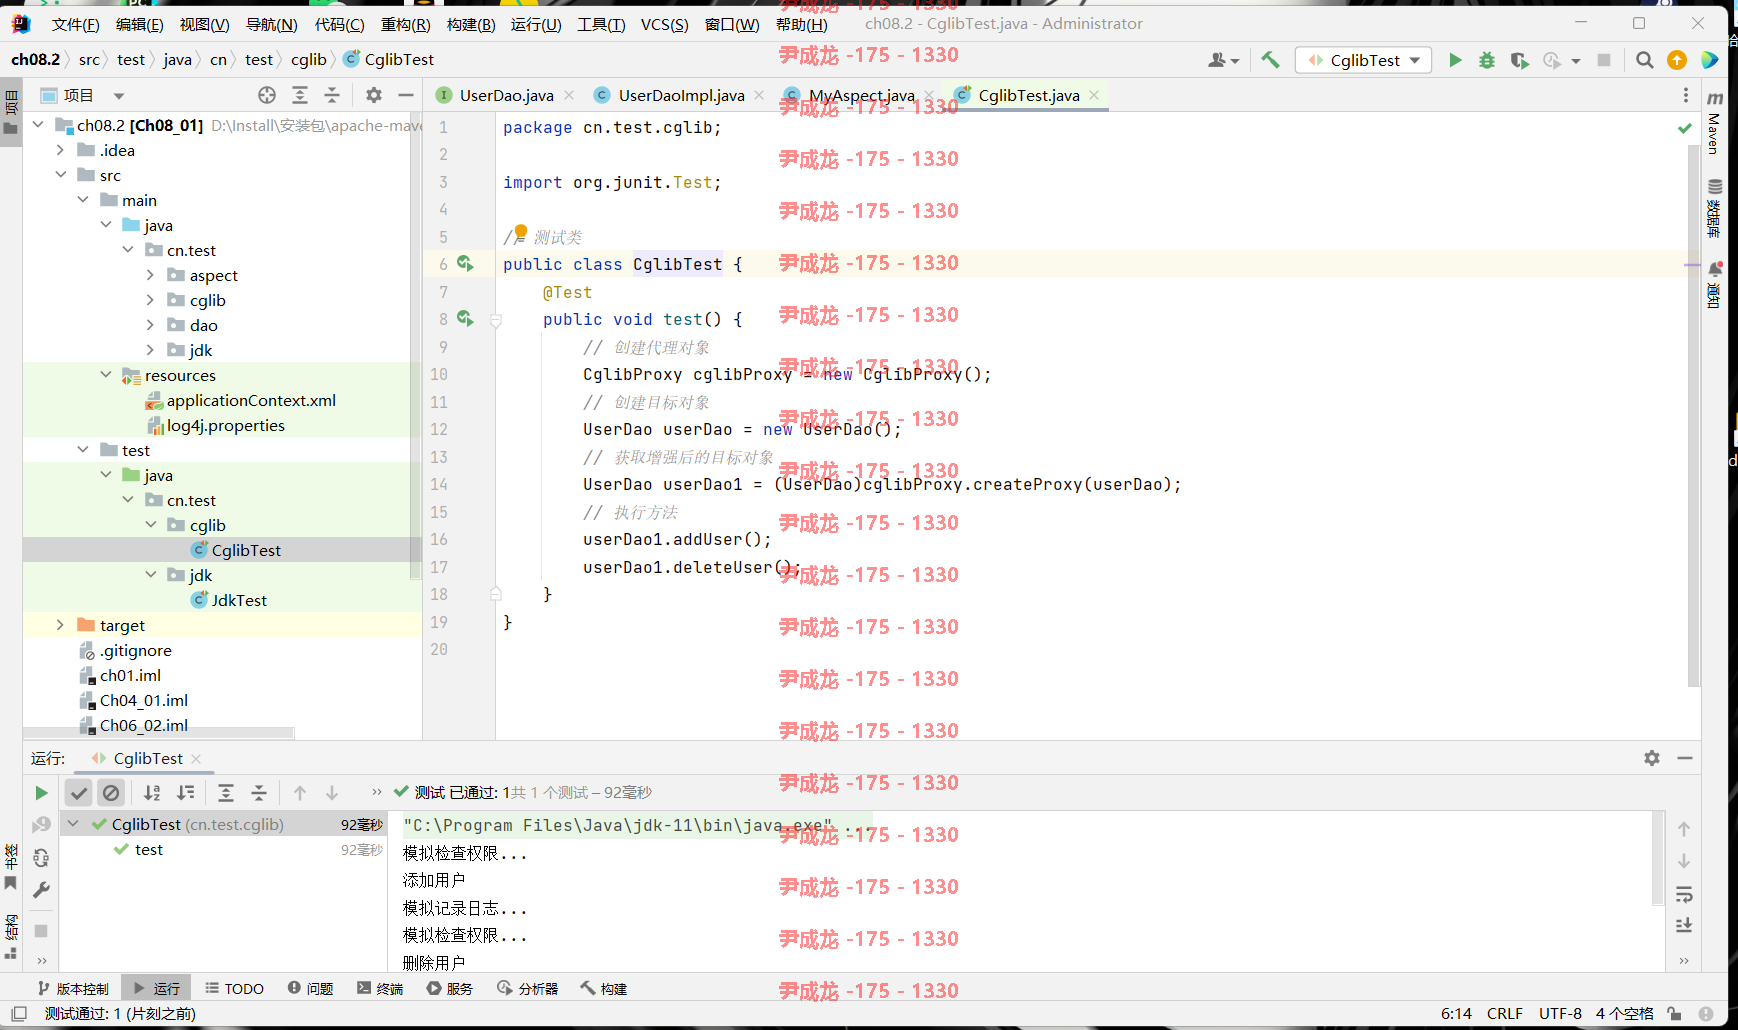This screenshot has width=1738, height=1030.
Task: Open the 问题 problems tool window
Action: click(311, 988)
